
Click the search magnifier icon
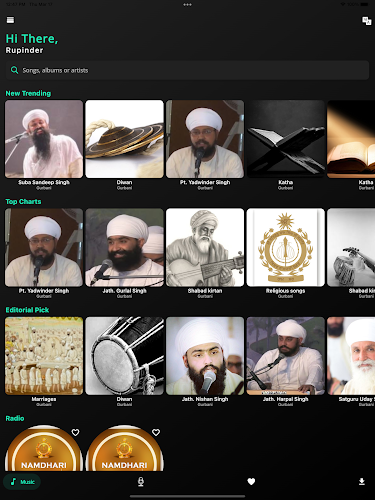14,70
